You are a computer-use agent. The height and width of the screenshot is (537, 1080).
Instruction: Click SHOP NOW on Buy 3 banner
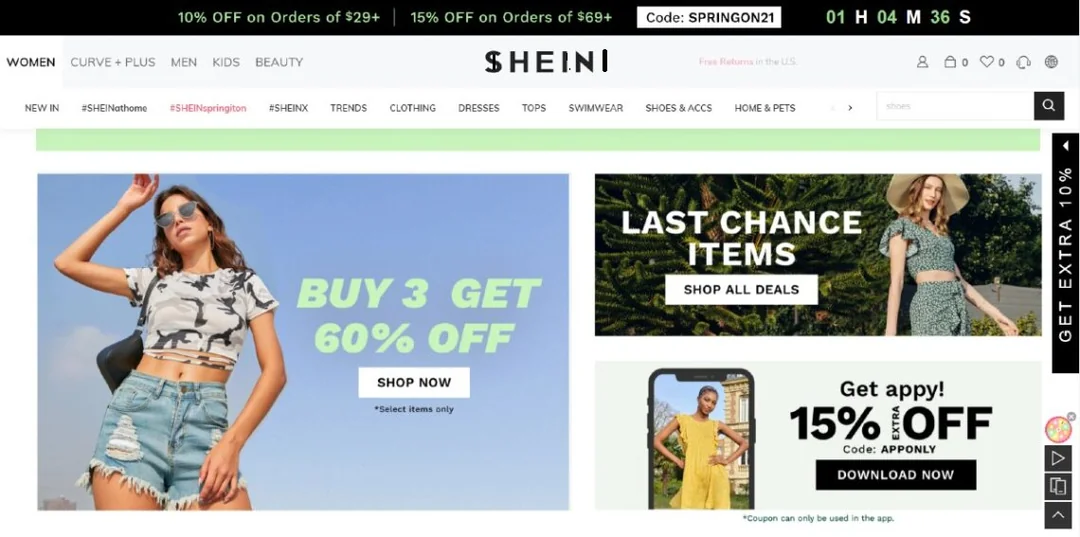pos(414,382)
